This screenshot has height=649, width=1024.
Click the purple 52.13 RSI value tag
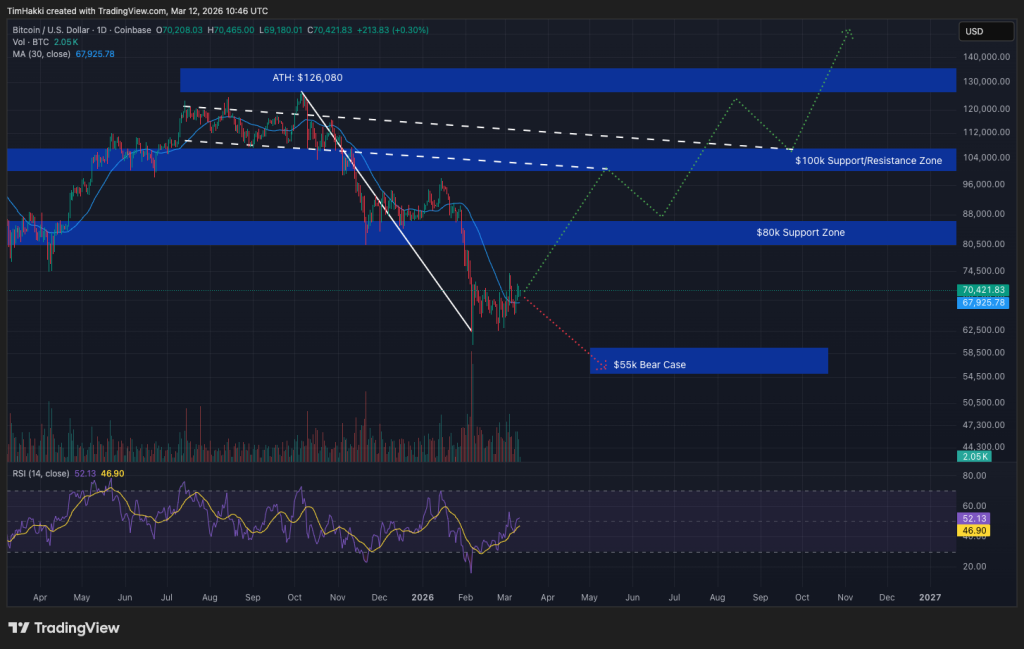point(974,519)
